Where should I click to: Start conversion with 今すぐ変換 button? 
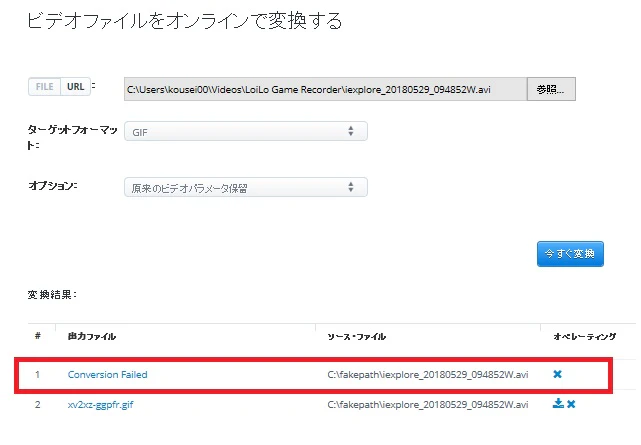click(x=570, y=254)
